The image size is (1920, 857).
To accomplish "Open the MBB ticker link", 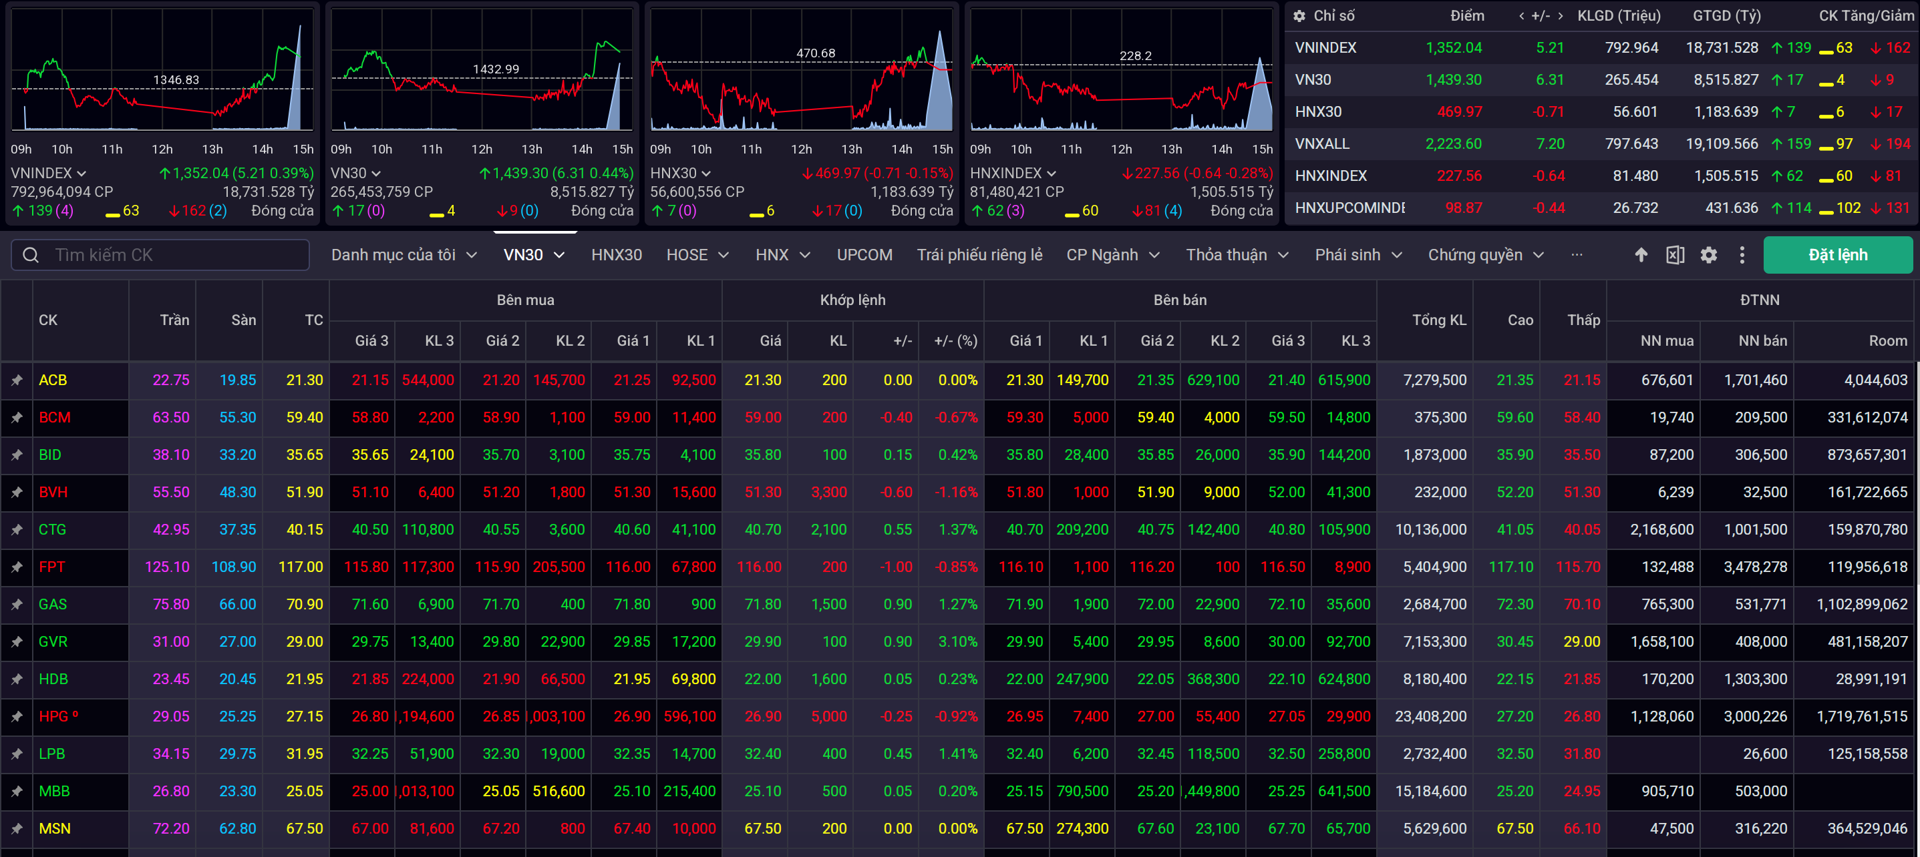I will pos(54,791).
